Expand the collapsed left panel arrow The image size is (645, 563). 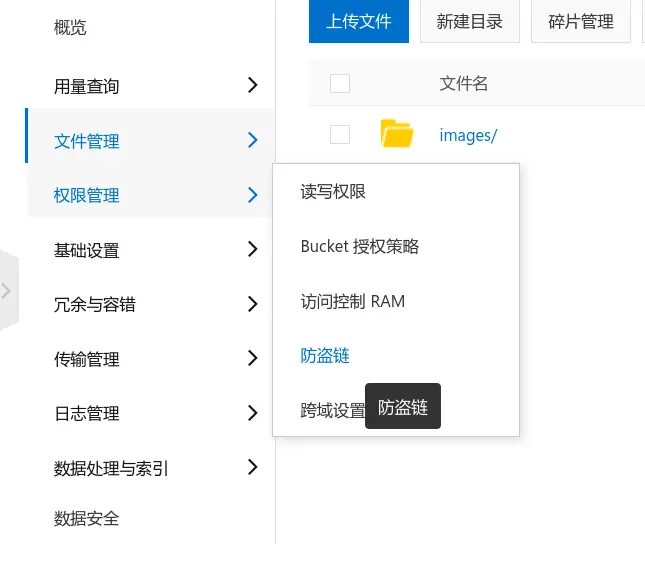[x=6, y=291]
